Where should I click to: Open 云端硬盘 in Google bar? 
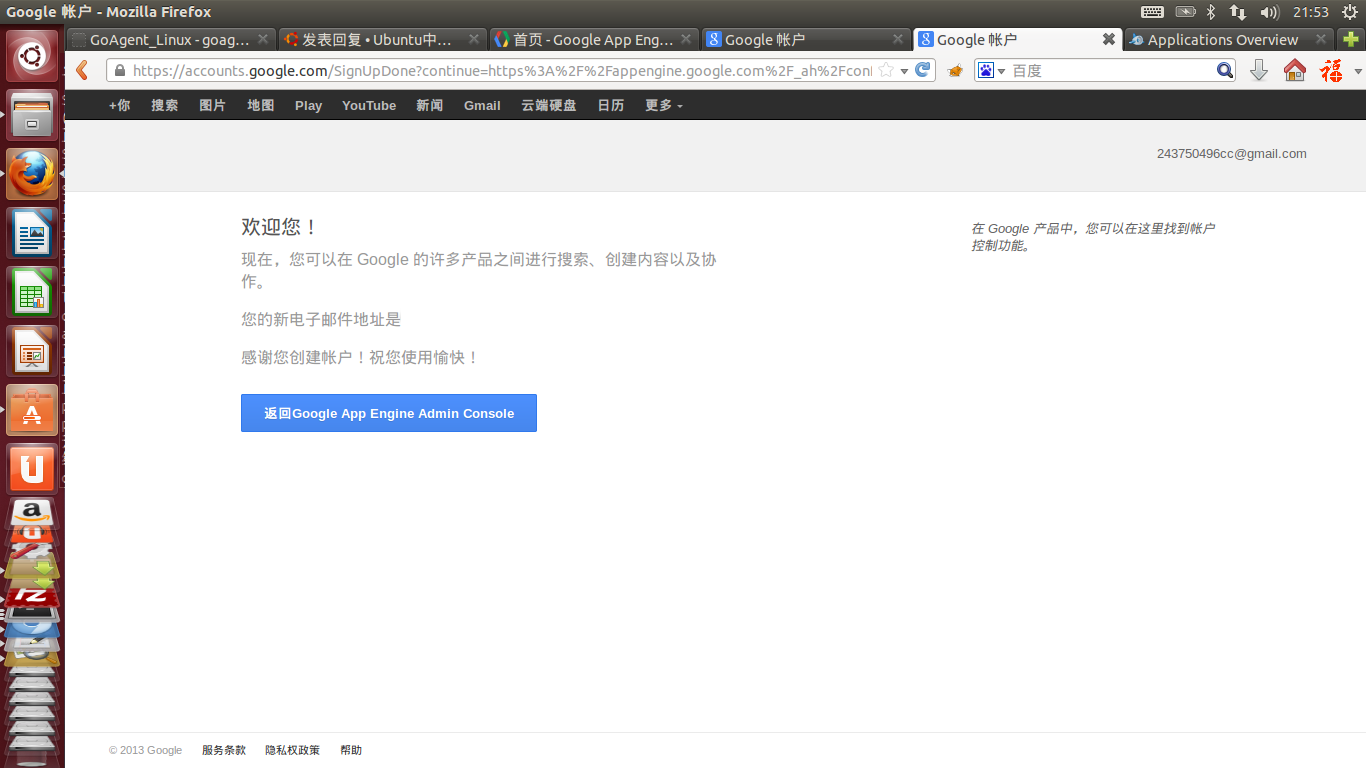[549, 105]
